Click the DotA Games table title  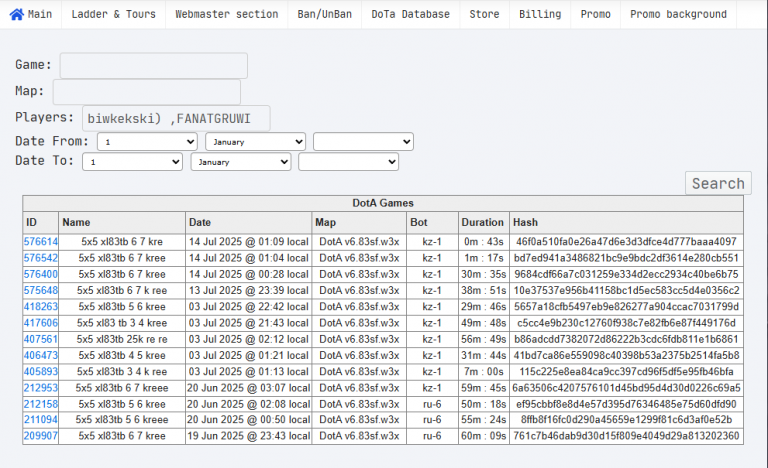383,203
